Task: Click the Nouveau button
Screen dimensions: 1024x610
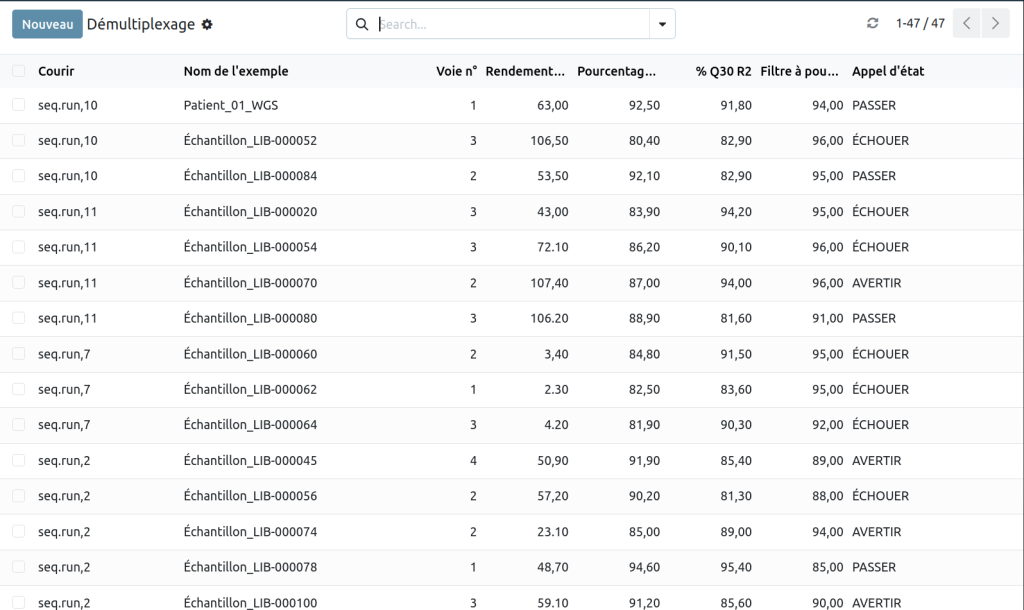Action: pyautogui.click(x=47, y=24)
